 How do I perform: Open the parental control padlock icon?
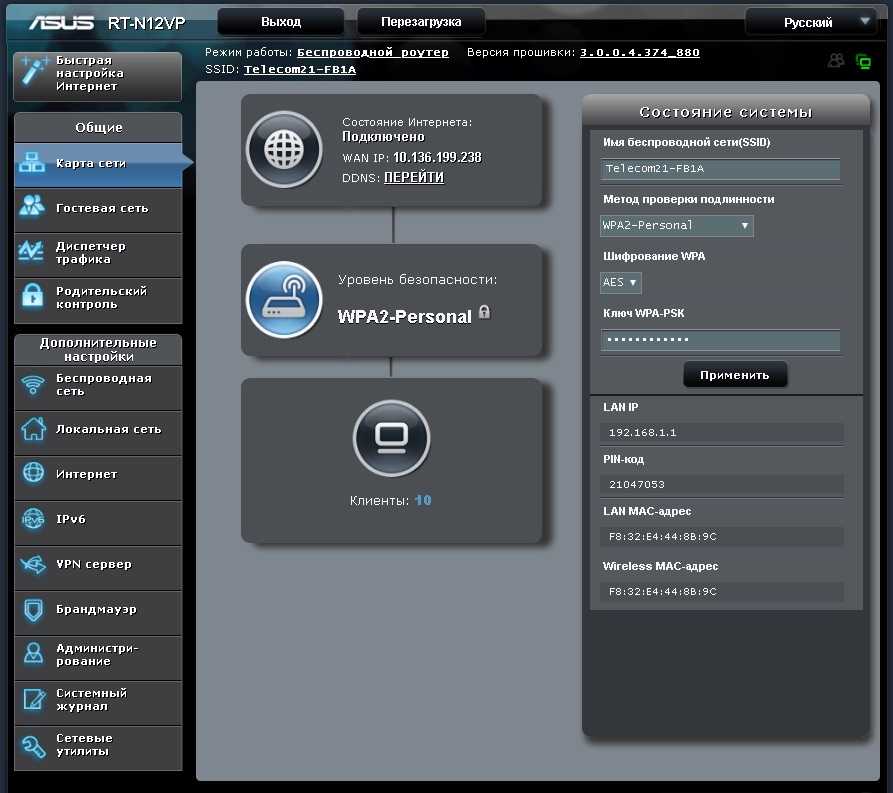point(32,296)
